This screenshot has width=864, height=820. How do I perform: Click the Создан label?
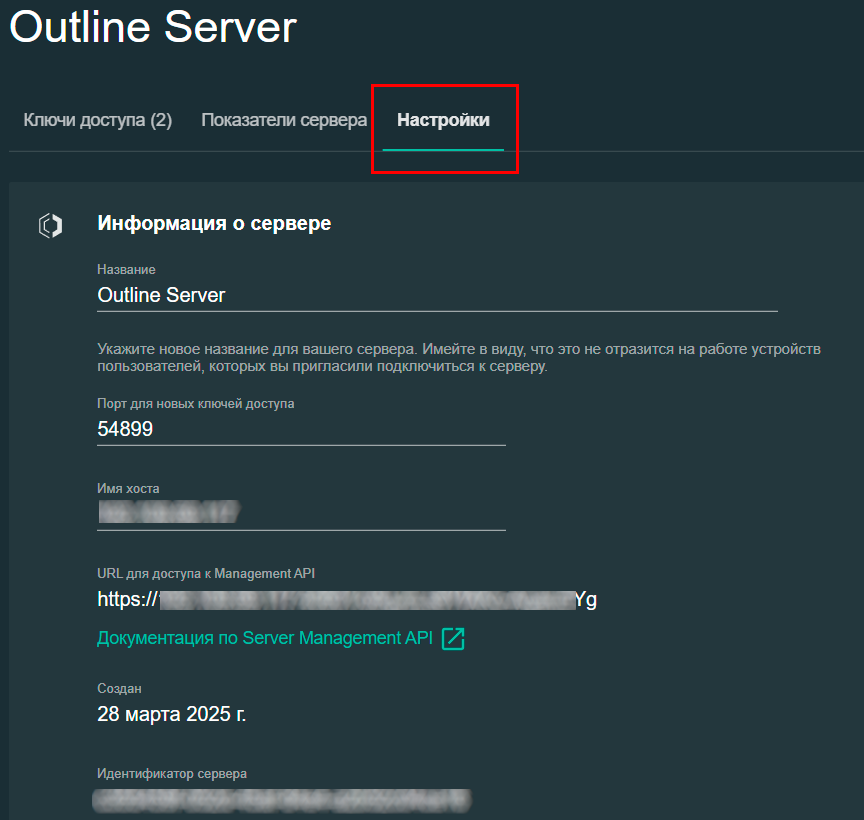coord(119,689)
